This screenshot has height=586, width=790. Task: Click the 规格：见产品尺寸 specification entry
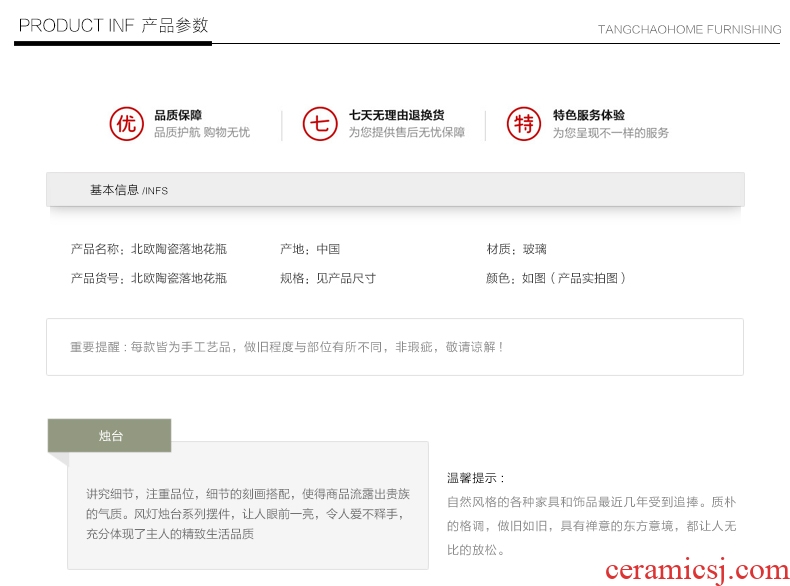pos(328,278)
